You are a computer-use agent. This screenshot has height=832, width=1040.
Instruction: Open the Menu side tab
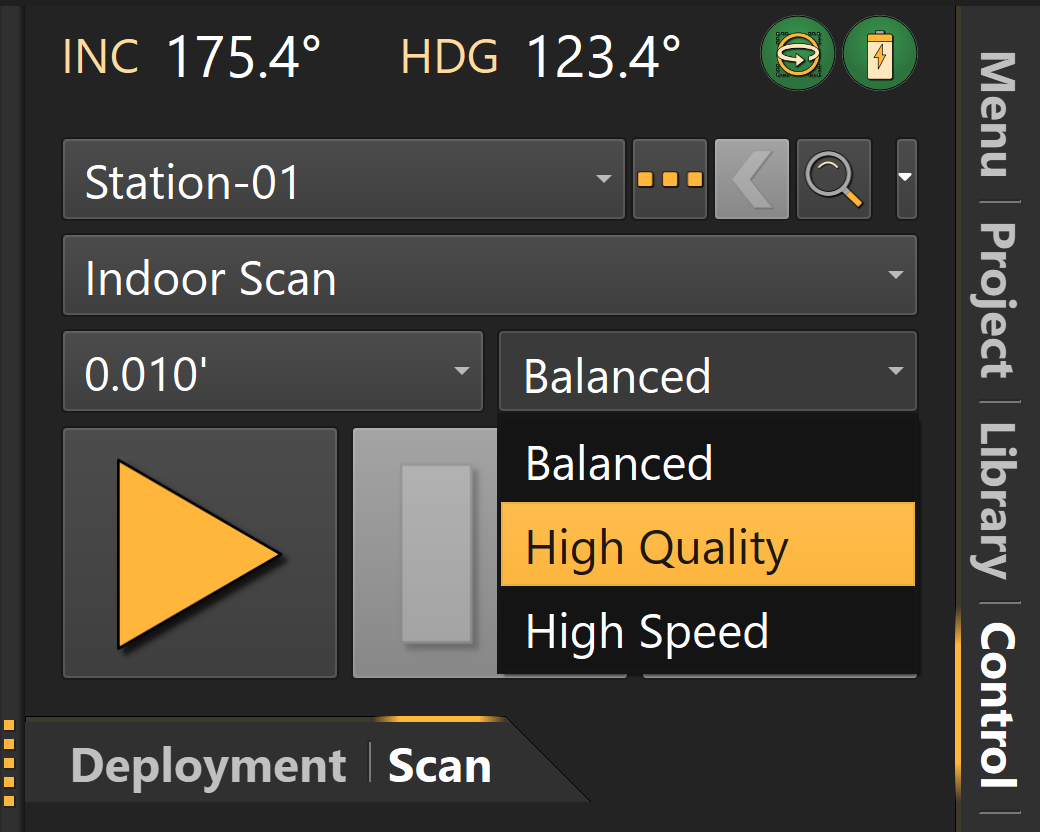pos(996,115)
